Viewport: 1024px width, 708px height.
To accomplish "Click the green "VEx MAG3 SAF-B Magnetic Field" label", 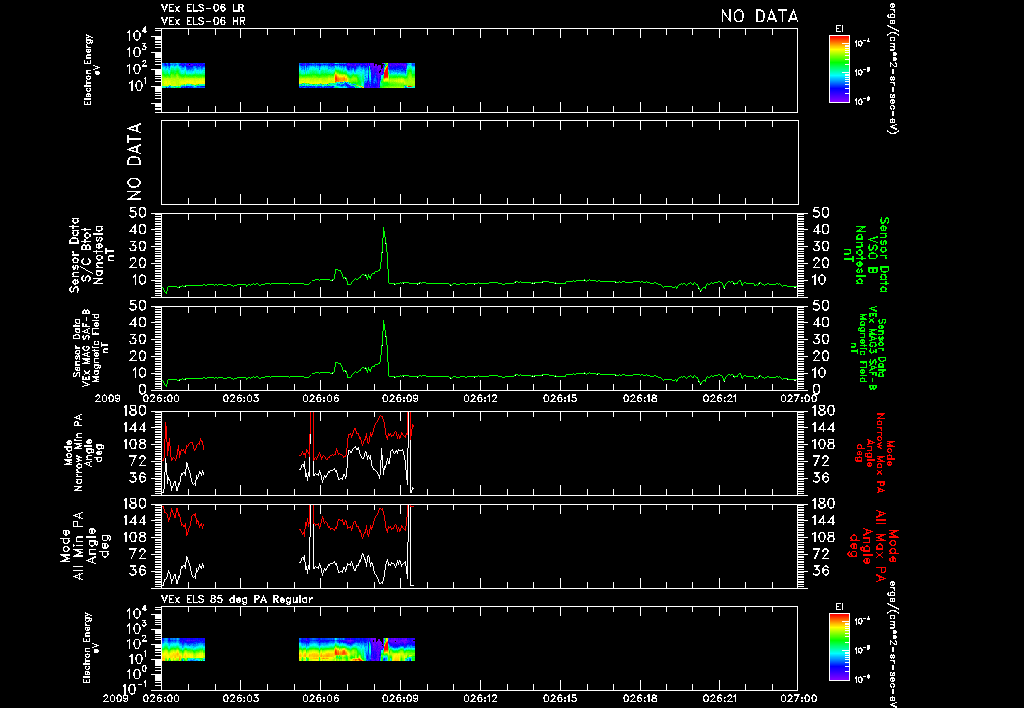I will [x=869, y=349].
